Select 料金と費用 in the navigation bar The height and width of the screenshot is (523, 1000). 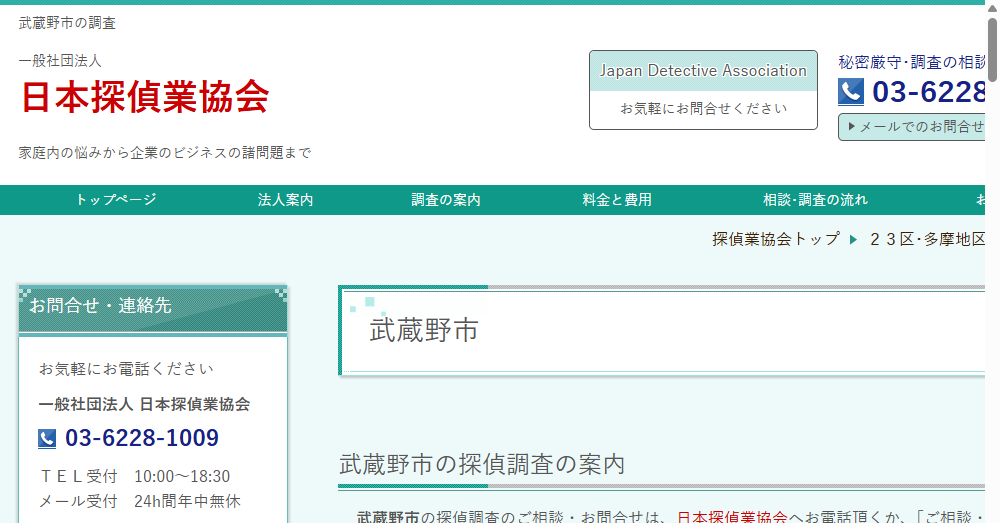[617, 200]
